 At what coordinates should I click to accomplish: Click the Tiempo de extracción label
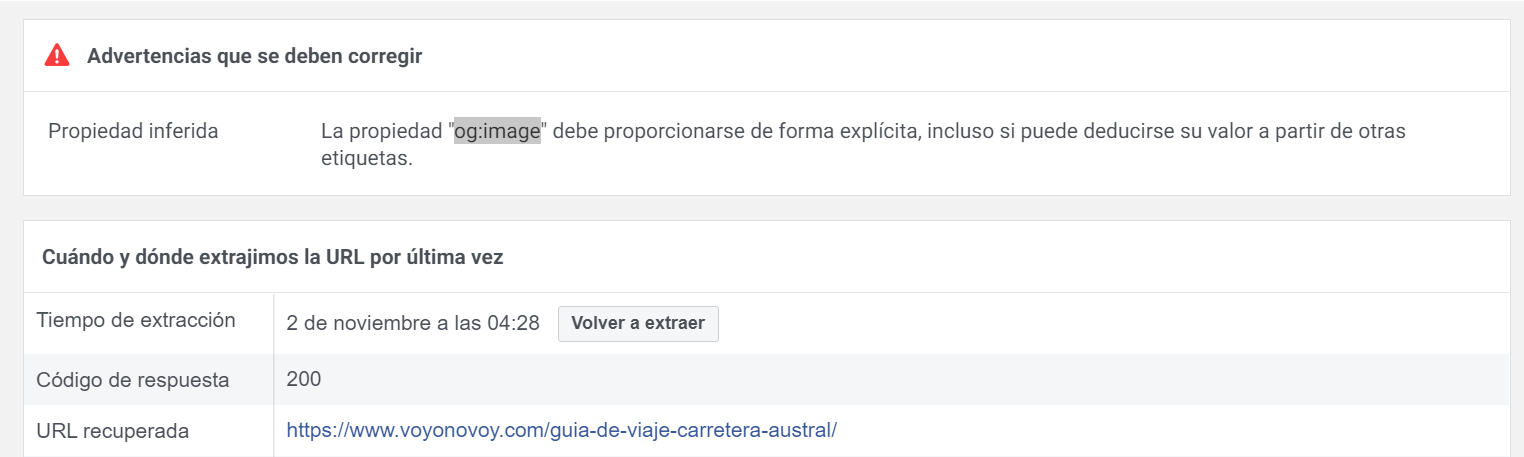(136, 321)
